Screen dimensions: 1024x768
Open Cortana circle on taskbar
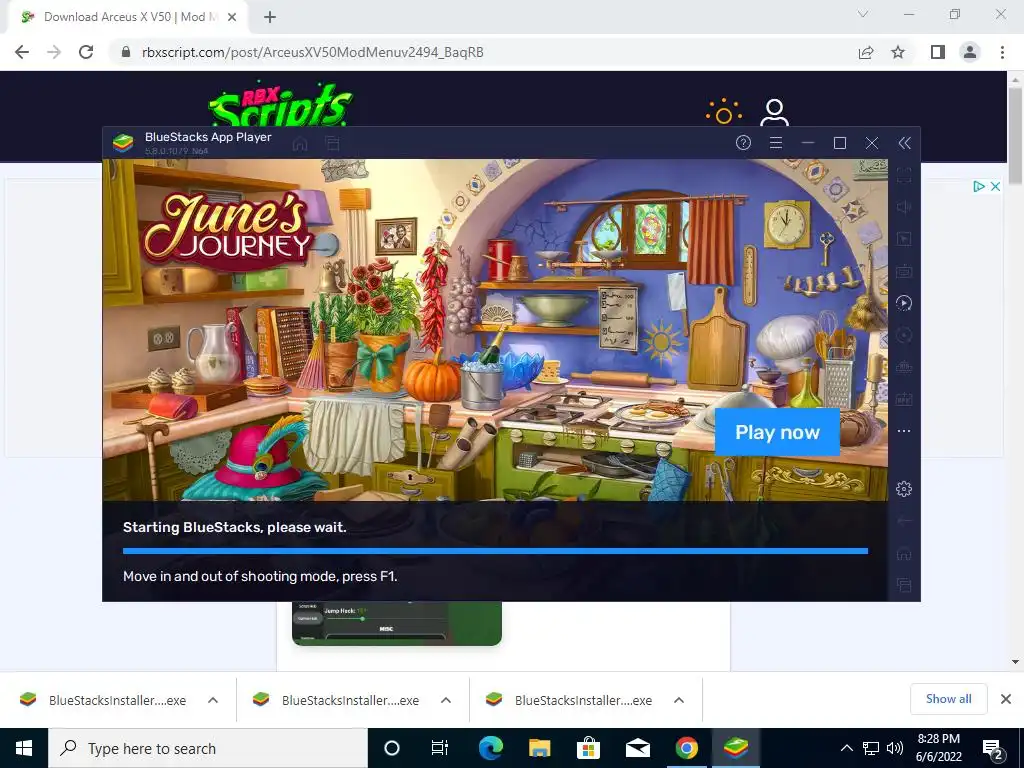(x=392, y=748)
